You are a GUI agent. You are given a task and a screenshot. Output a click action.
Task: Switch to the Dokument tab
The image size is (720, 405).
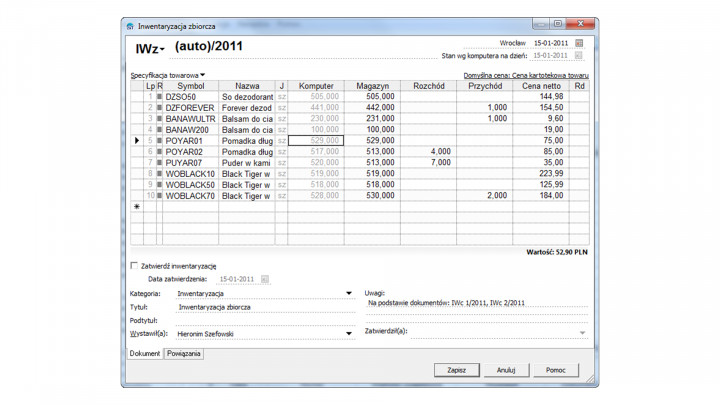pyautogui.click(x=145, y=354)
